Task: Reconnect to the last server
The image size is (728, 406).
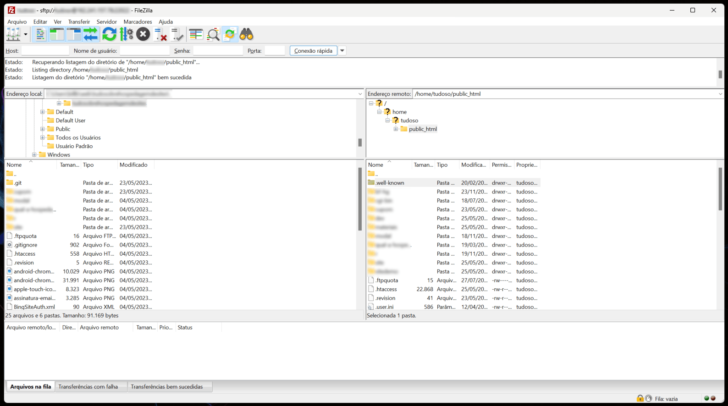Action: (177, 34)
